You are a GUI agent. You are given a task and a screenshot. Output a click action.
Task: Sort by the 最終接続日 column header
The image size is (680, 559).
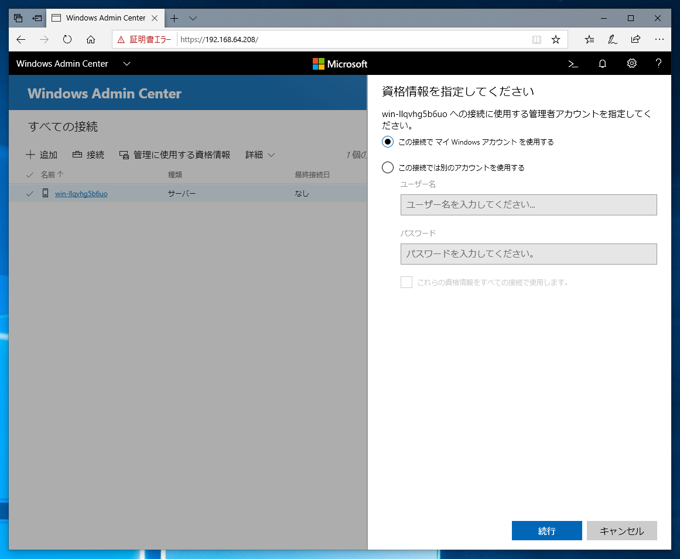[x=312, y=175]
